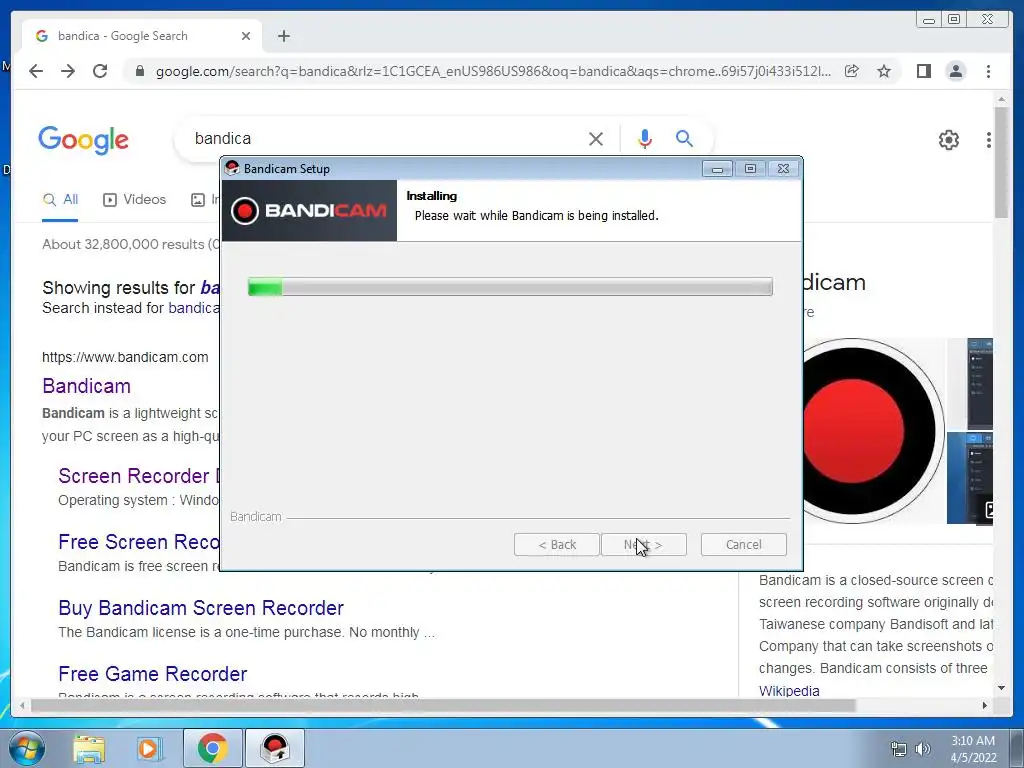
Task: Click Chrome forward navigation arrow
Action: [68, 71]
